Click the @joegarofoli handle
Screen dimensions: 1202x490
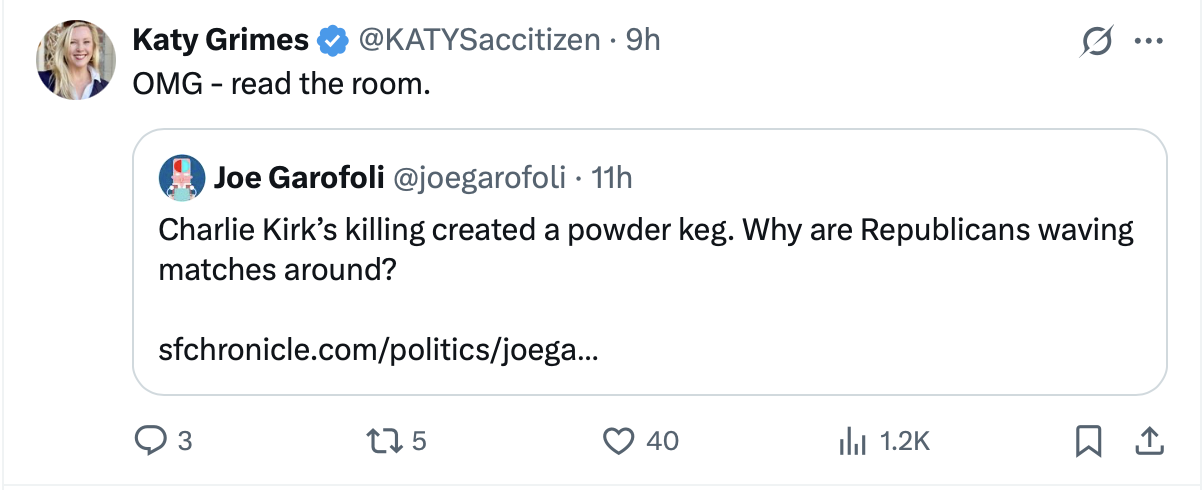tap(481, 178)
